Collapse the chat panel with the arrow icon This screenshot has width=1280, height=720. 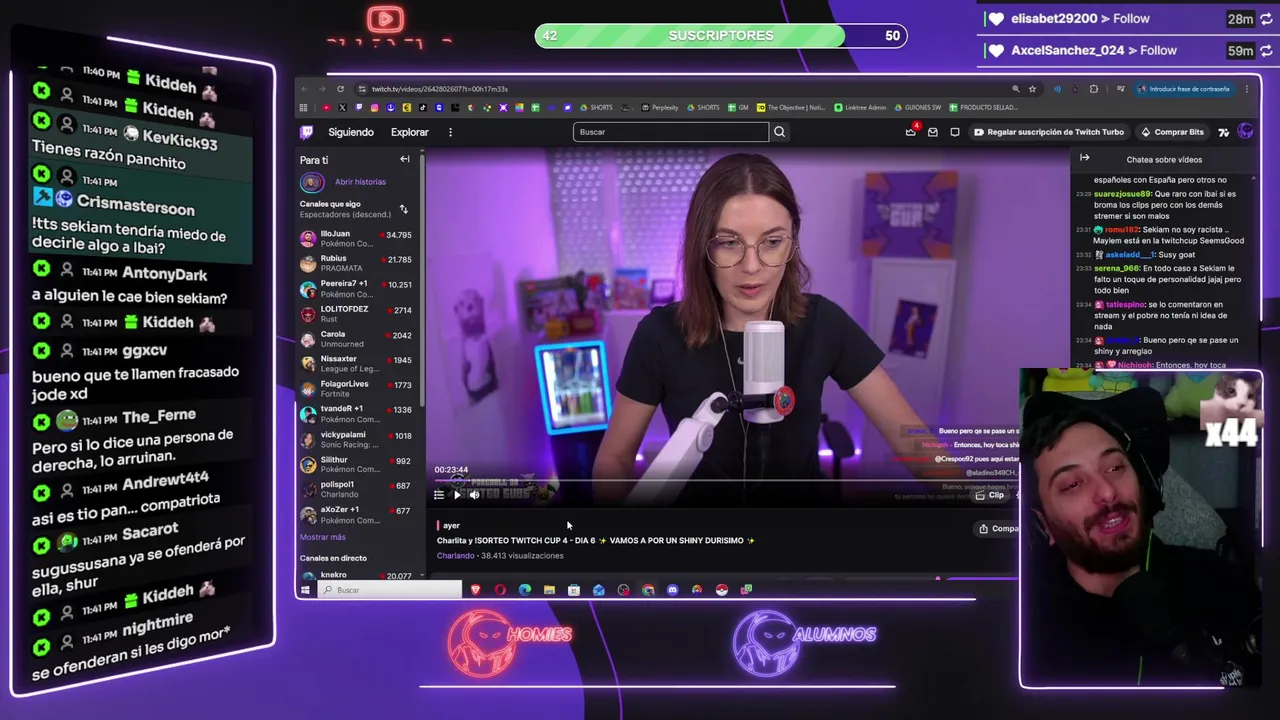point(1084,158)
